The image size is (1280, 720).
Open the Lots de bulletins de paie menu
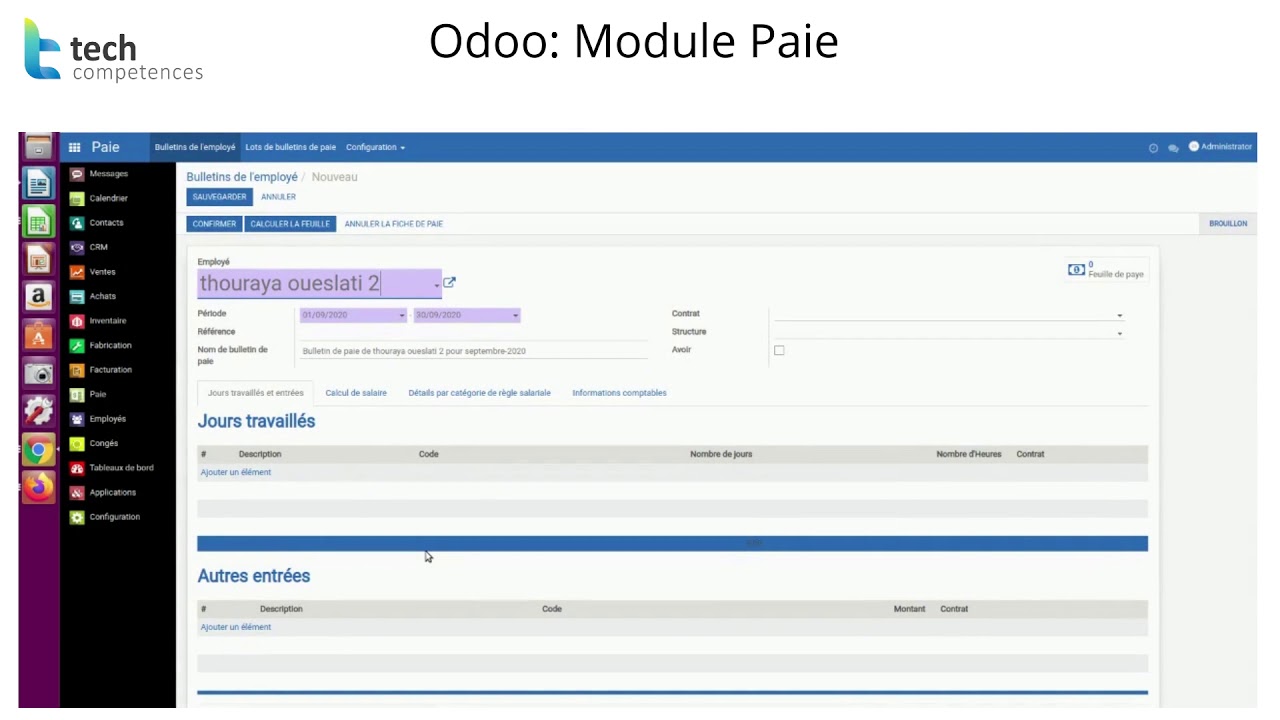(x=291, y=147)
